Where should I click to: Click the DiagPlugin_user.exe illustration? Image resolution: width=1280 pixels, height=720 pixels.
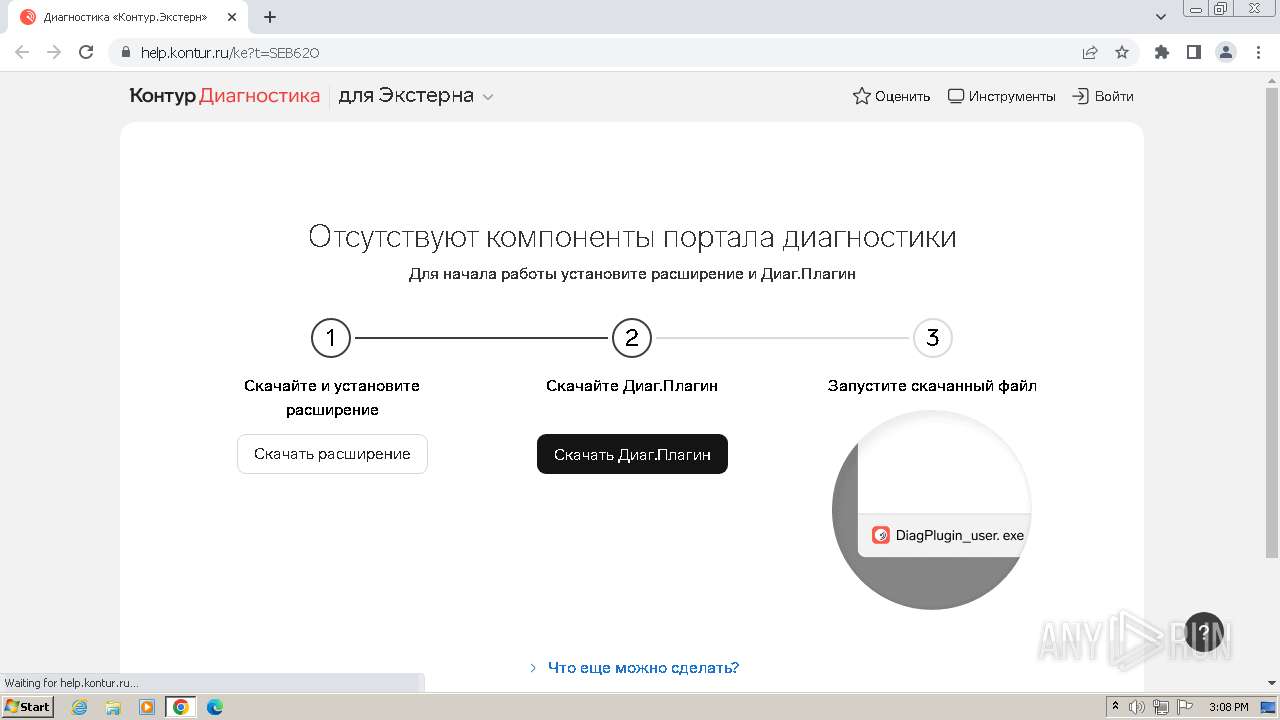coord(932,510)
